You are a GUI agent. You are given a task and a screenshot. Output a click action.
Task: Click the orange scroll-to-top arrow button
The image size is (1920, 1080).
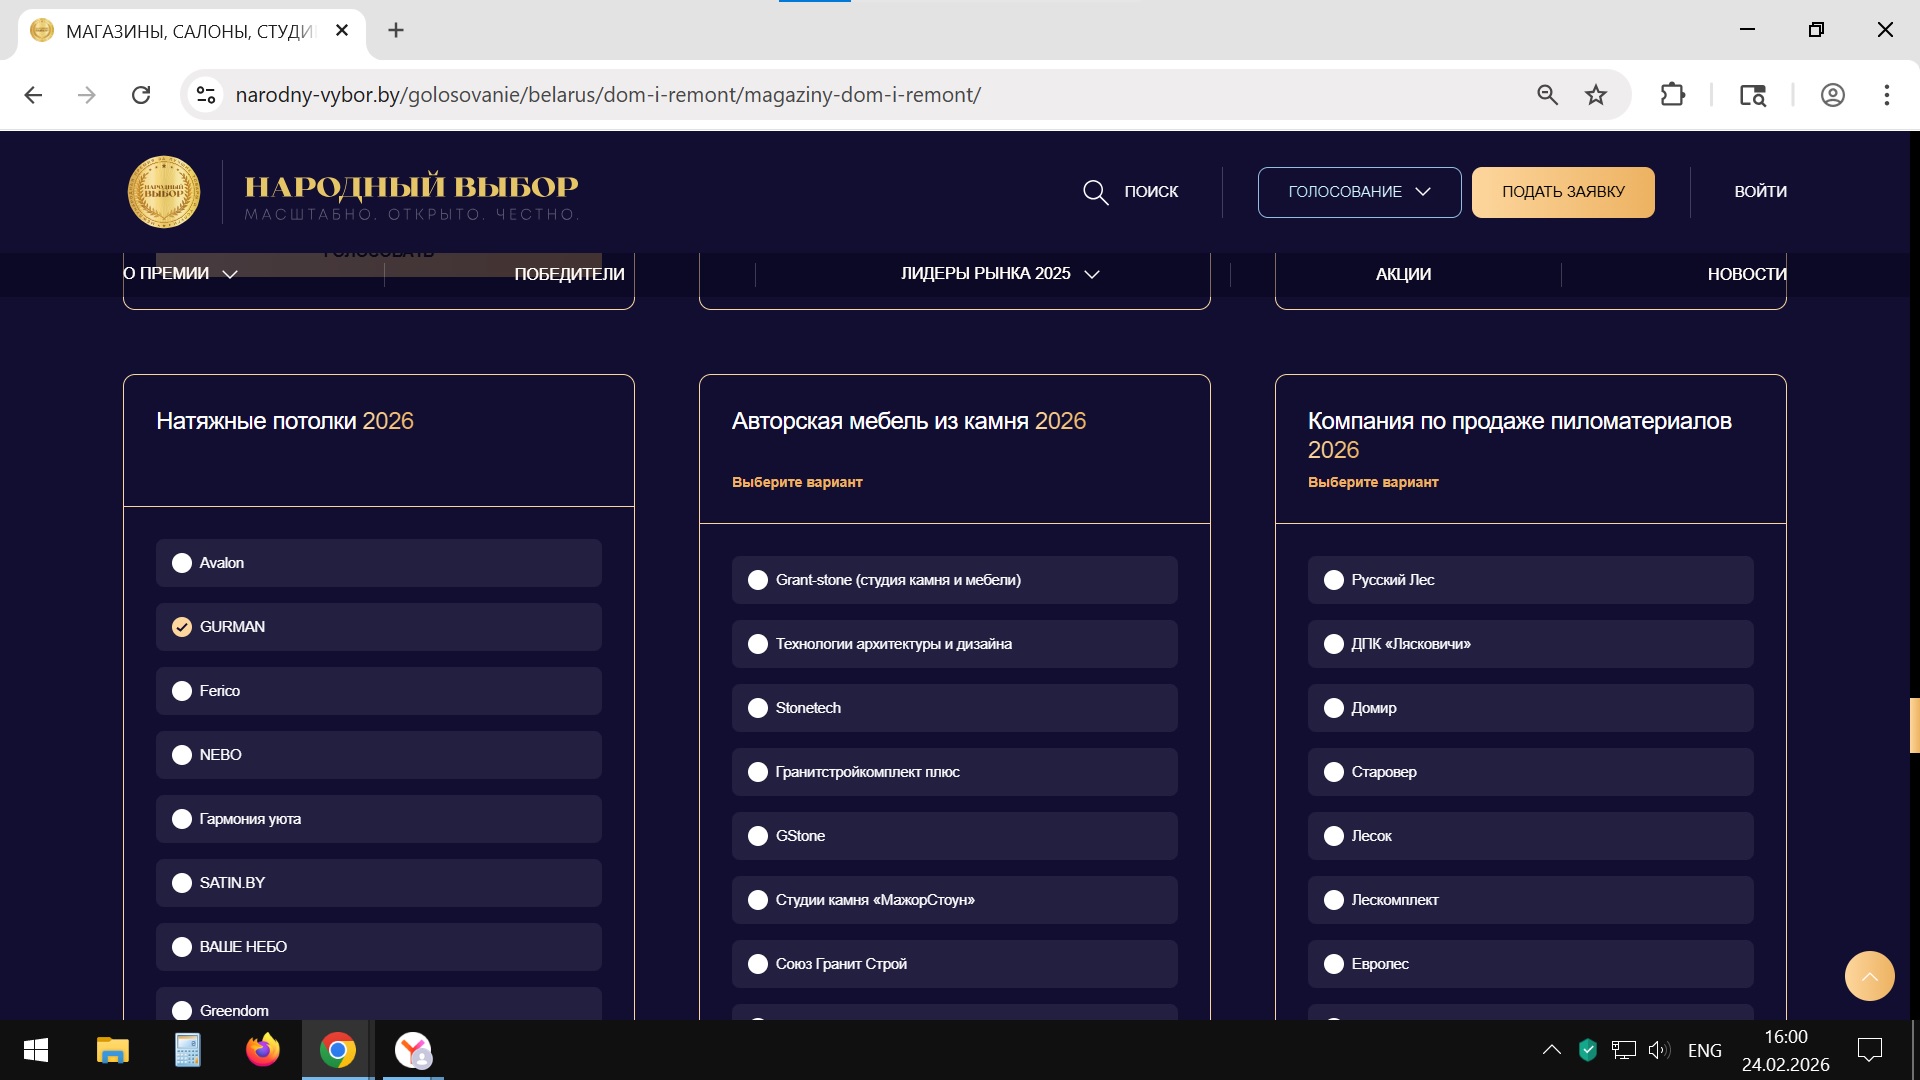coord(1869,976)
